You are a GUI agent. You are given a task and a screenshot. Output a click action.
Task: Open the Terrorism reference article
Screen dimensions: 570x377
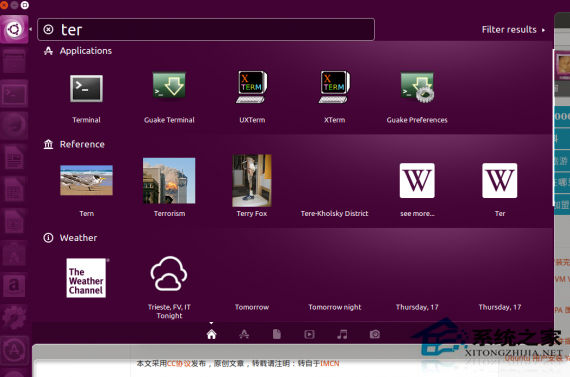pos(169,180)
